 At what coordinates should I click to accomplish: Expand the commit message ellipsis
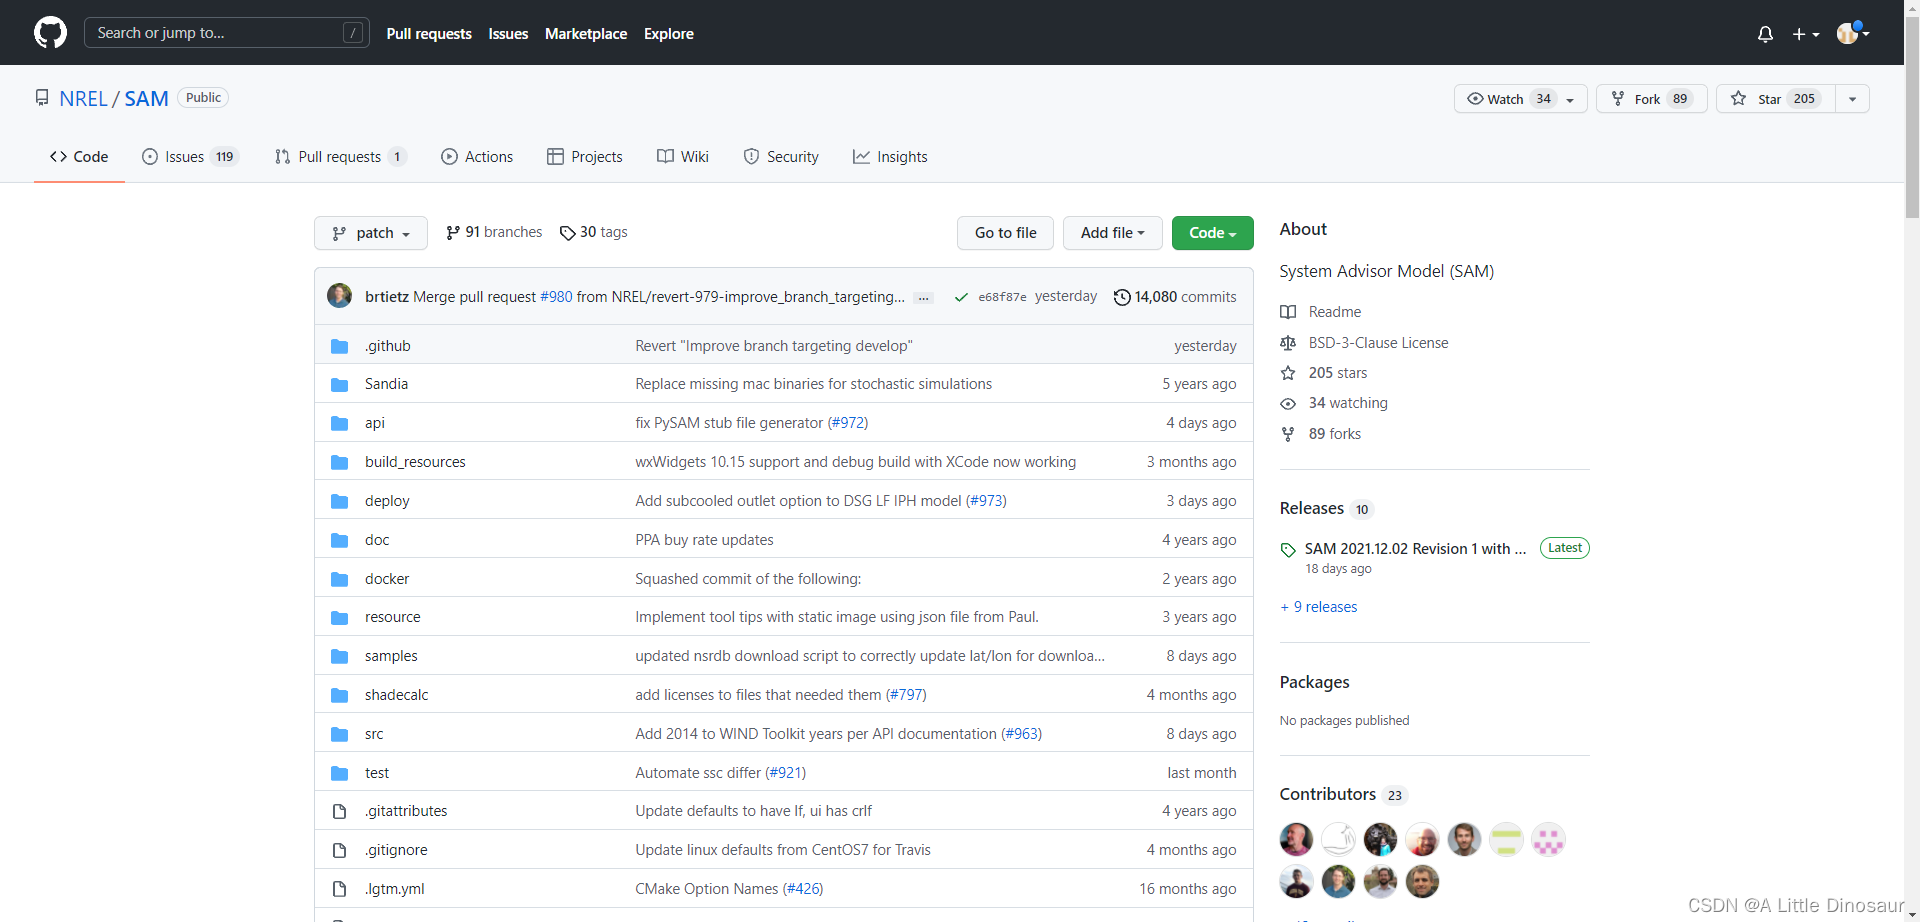(924, 298)
